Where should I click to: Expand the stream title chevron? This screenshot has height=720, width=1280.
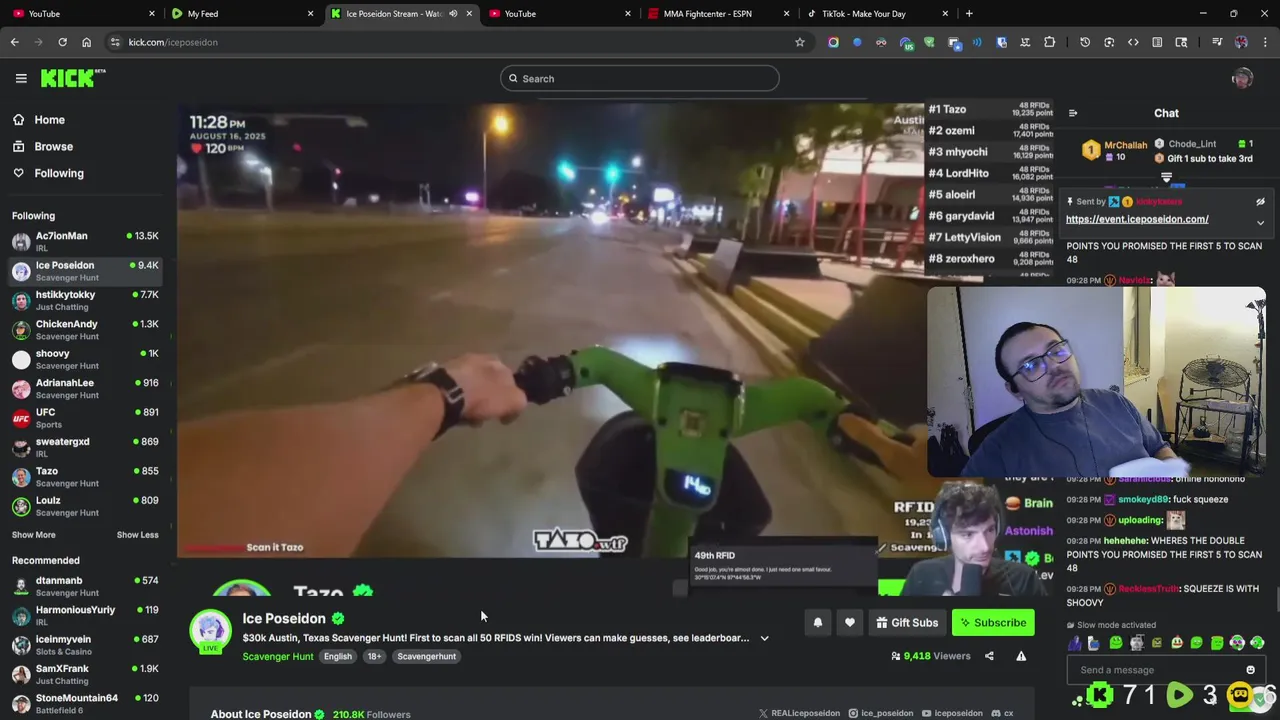(764, 638)
